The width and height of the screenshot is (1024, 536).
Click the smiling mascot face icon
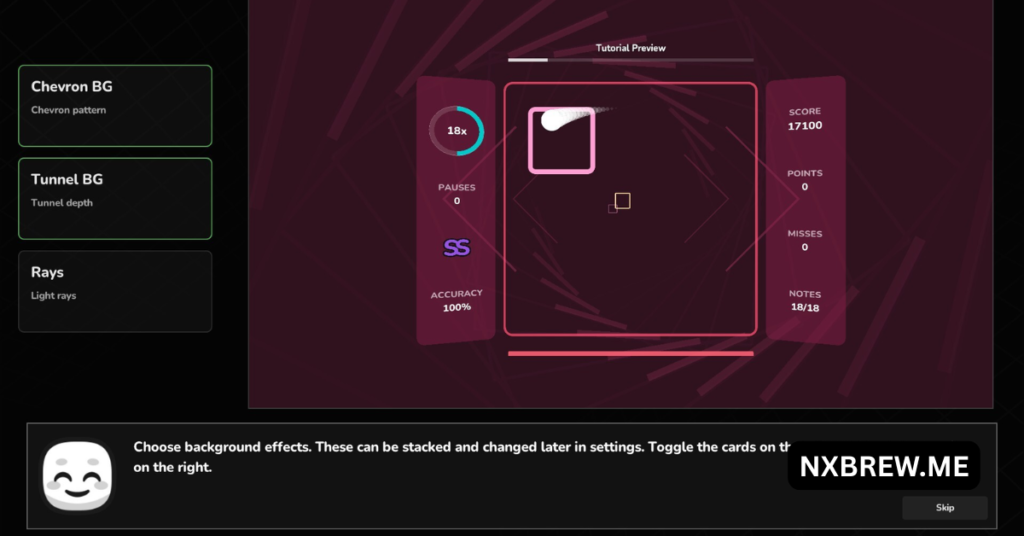point(77,476)
